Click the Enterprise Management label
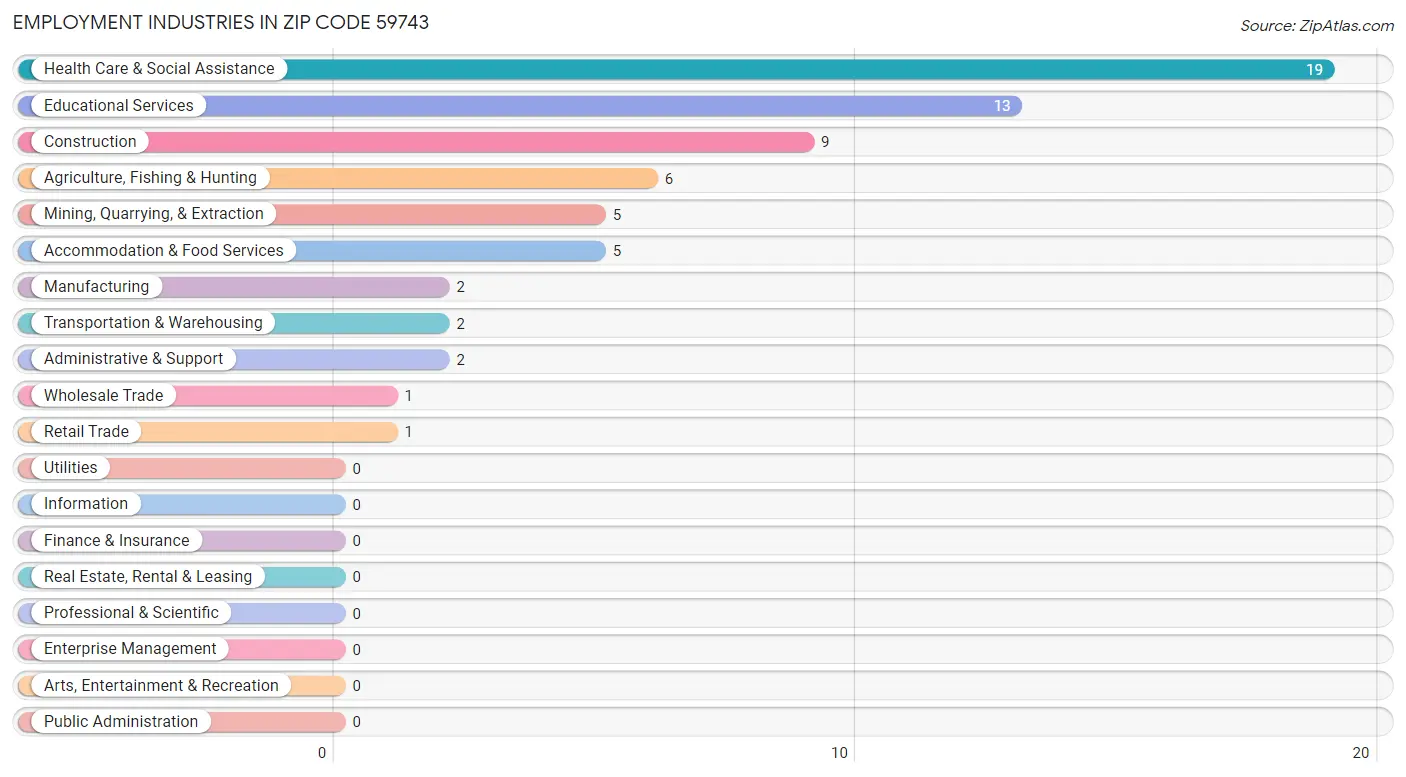 (130, 649)
